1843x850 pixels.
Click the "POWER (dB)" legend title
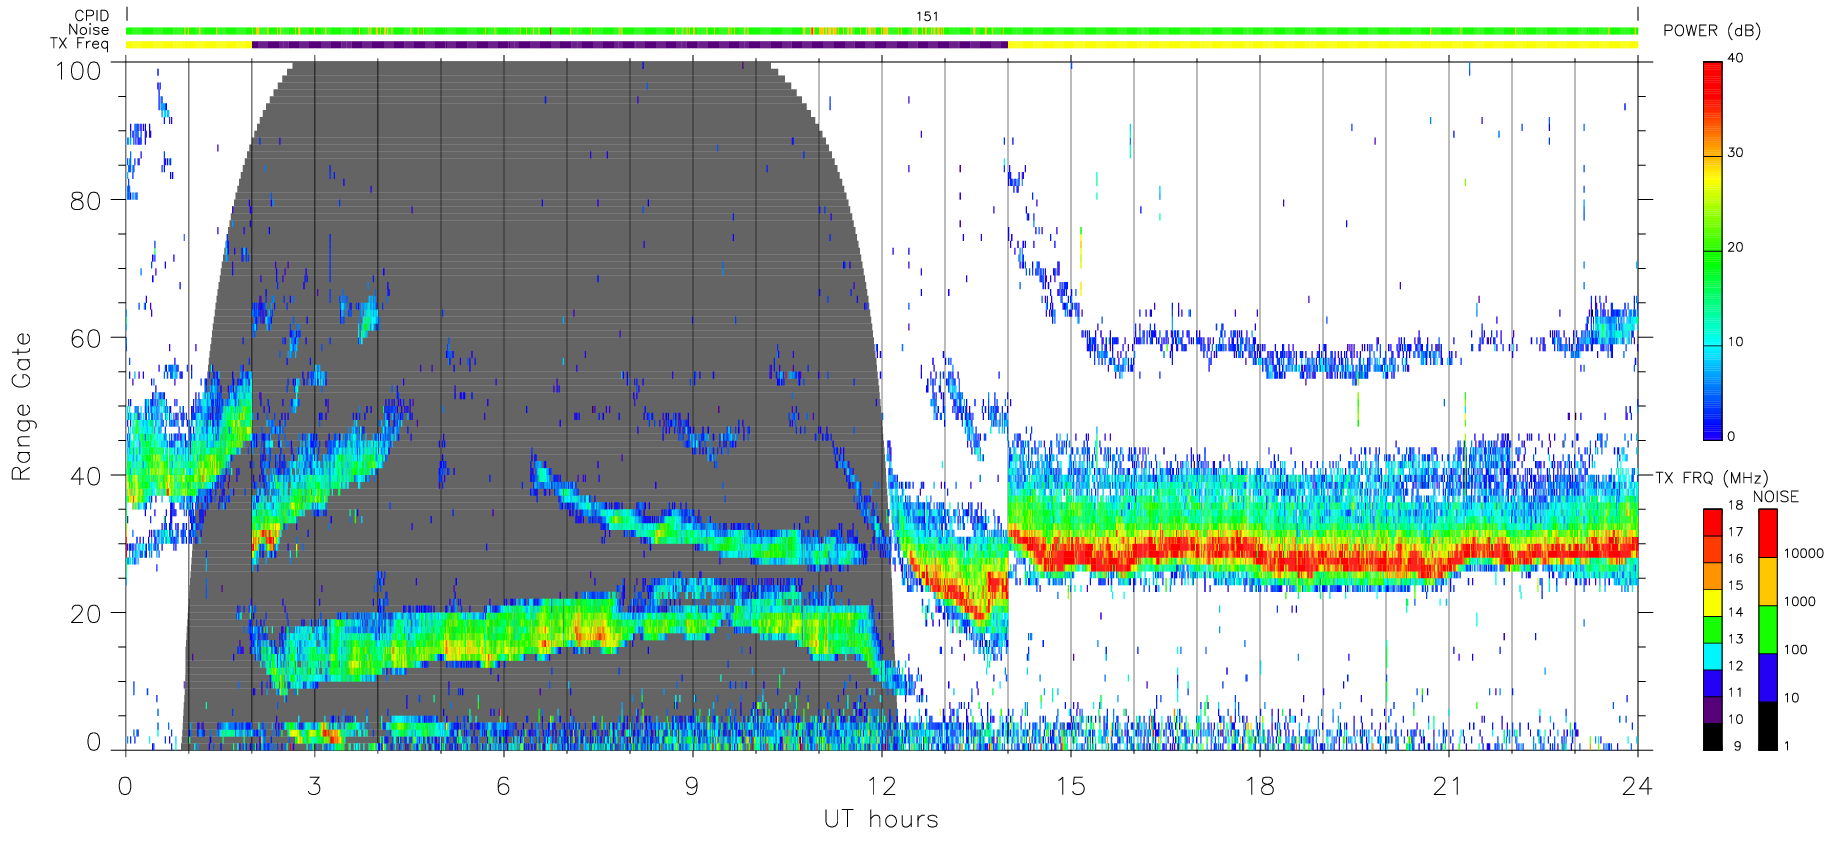point(1712,31)
